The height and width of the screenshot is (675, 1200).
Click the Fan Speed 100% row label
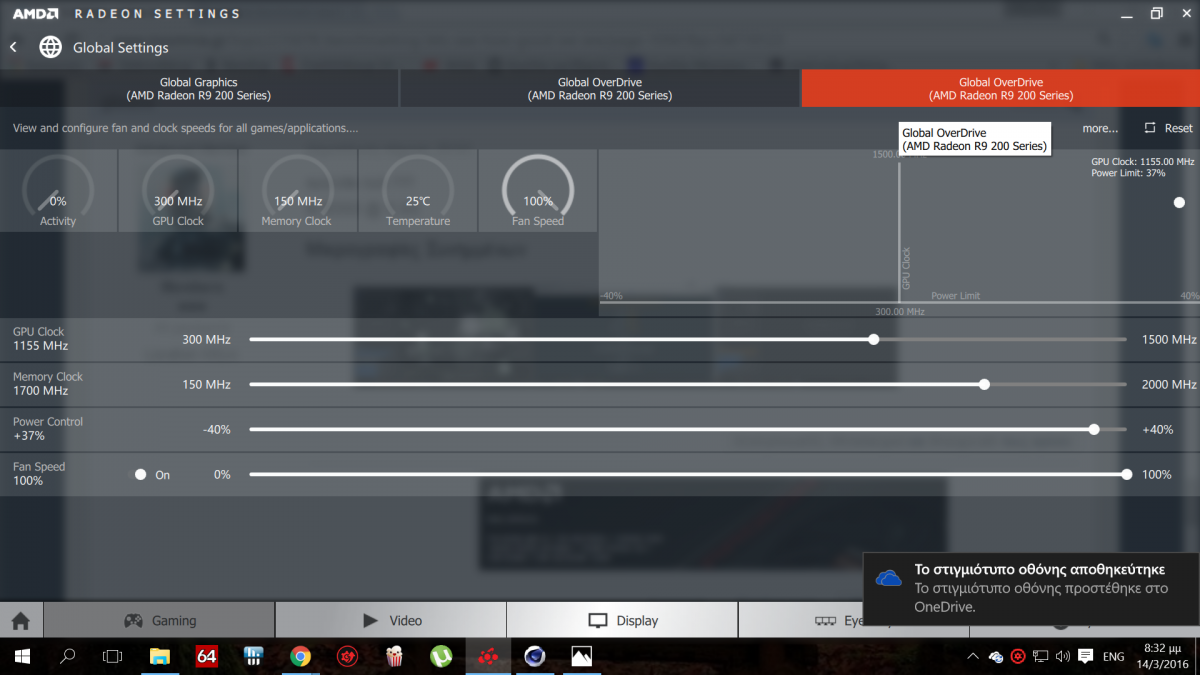coord(39,474)
